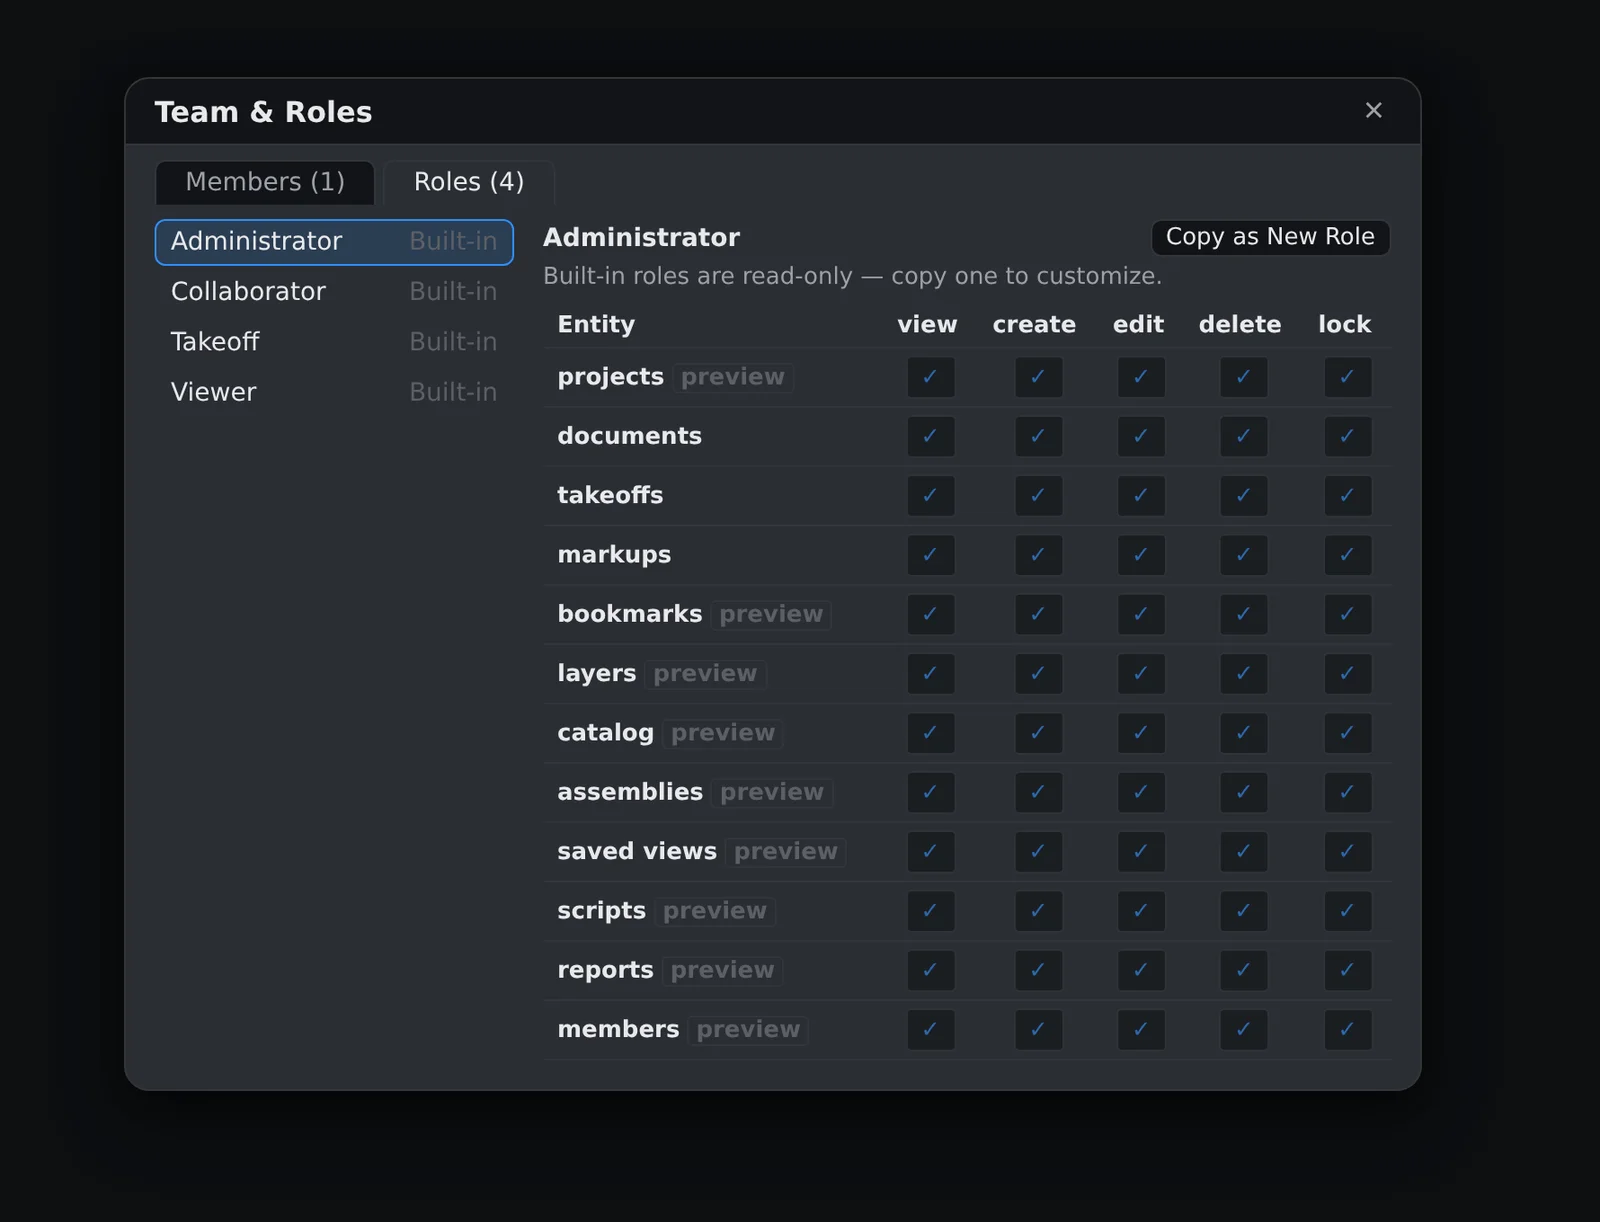1600x1222 pixels.
Task: Click the lock column header
Action: (1344, 325)
